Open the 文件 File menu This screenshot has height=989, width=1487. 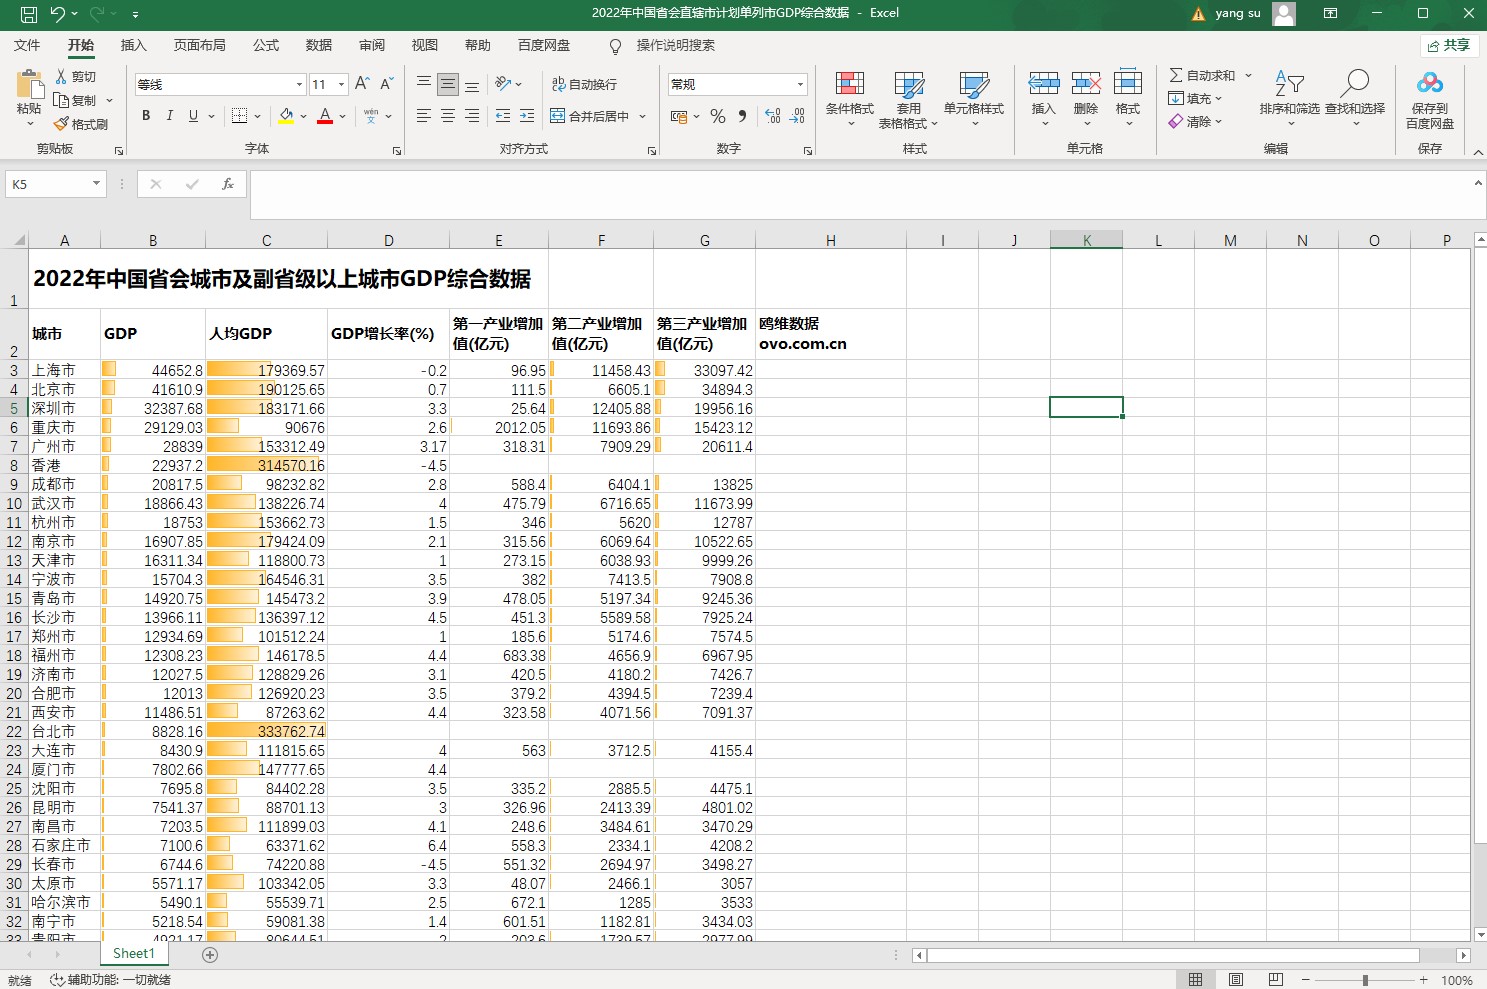(27, 45)
